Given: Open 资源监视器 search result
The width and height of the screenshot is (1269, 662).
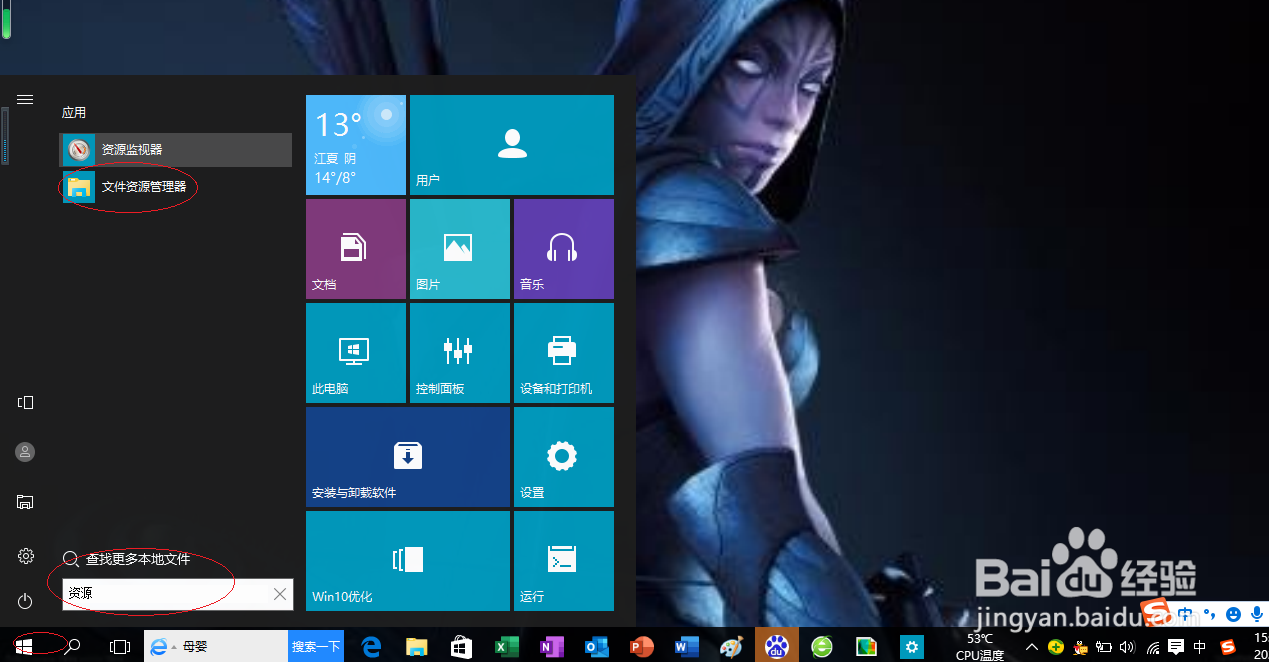Looking at the screenshot, I should pyautogui.click(x=176, y=150).
